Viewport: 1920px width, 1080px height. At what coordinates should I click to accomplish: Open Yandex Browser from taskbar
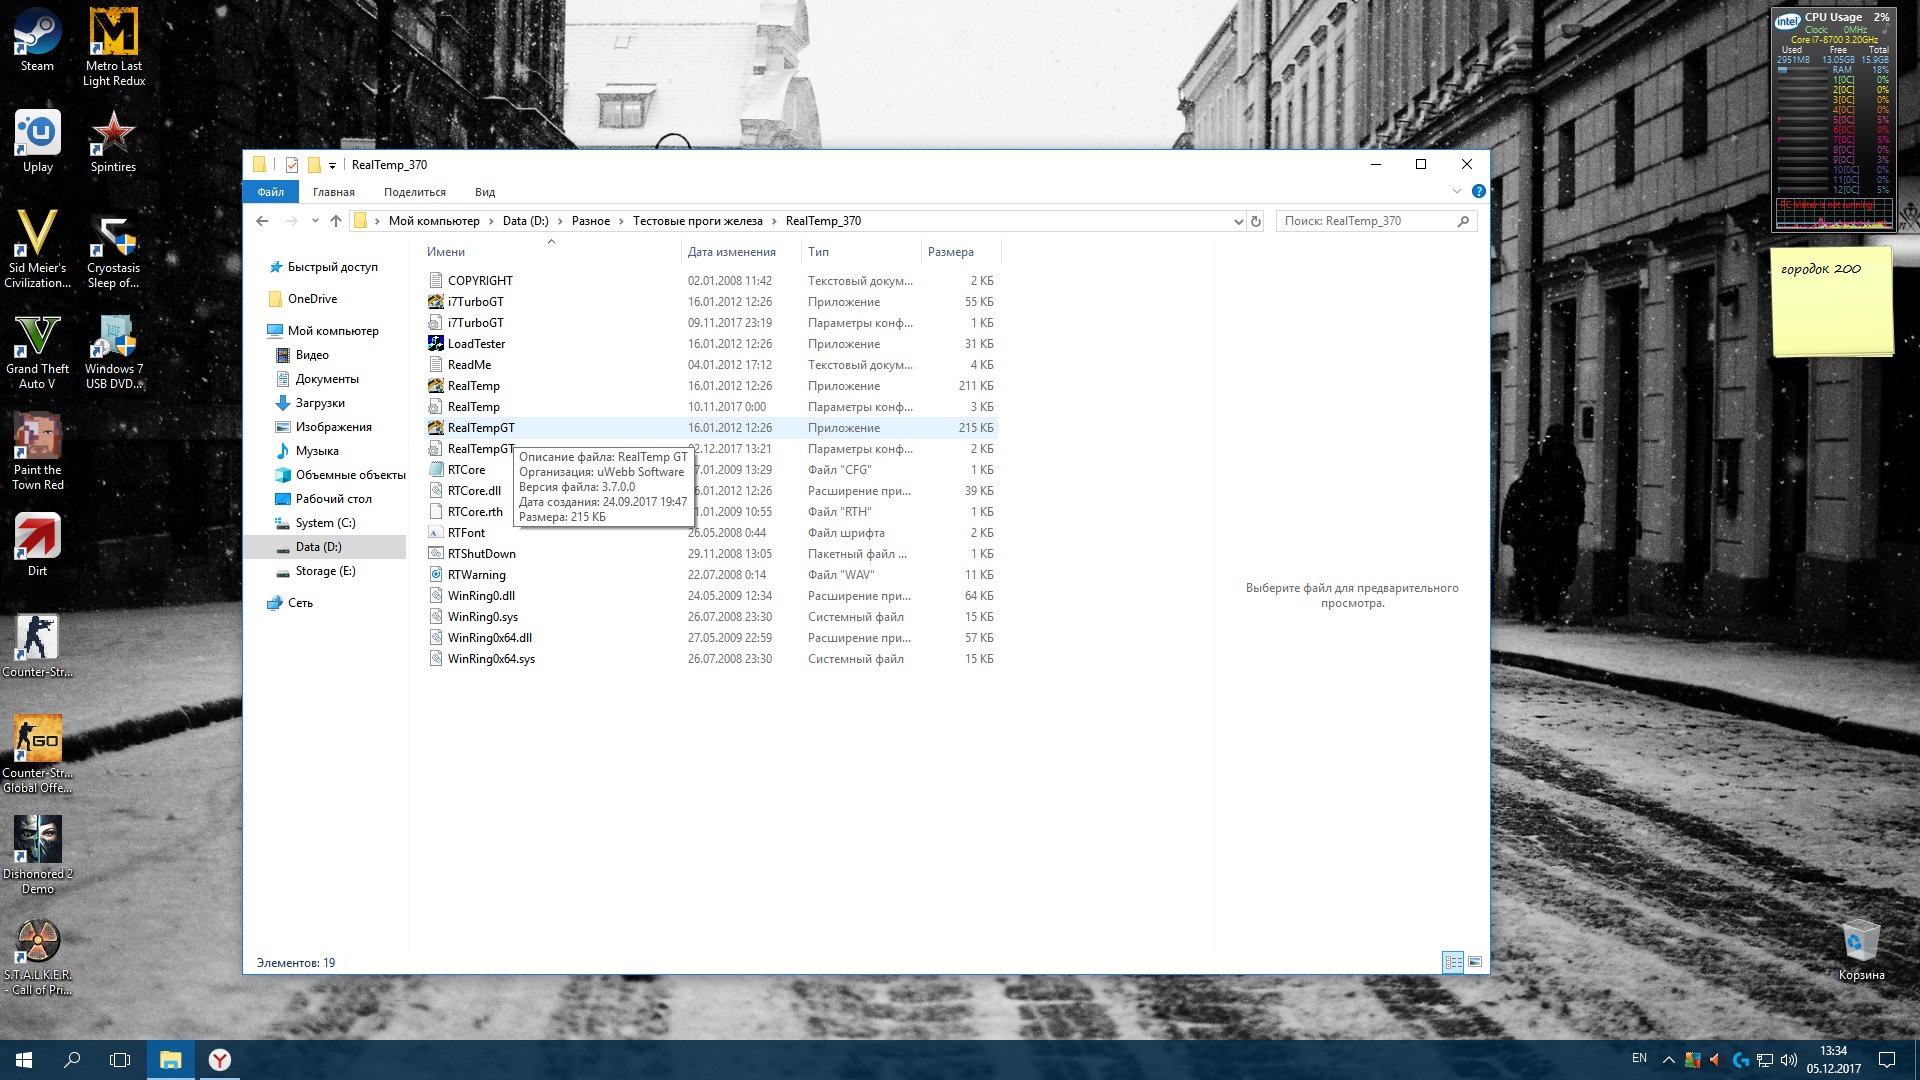220,1060
